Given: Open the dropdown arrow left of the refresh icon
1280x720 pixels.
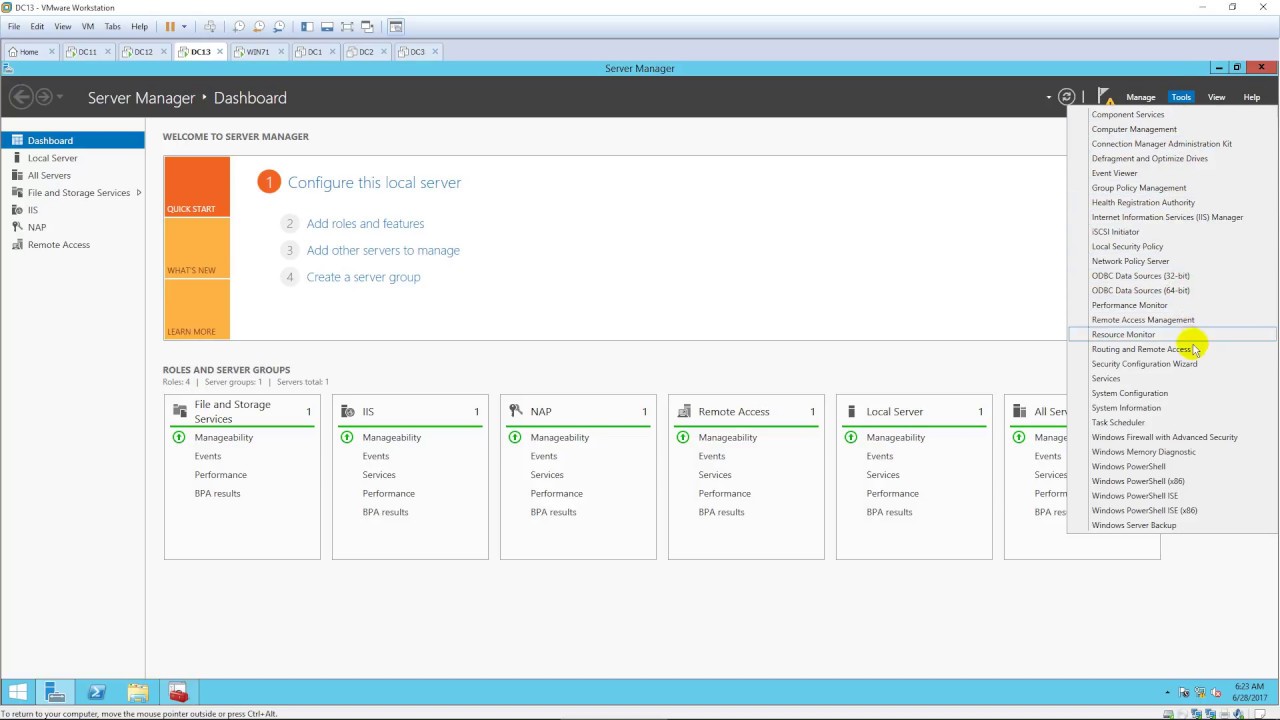Looking at the screenshot, I should click(1049, 97).
